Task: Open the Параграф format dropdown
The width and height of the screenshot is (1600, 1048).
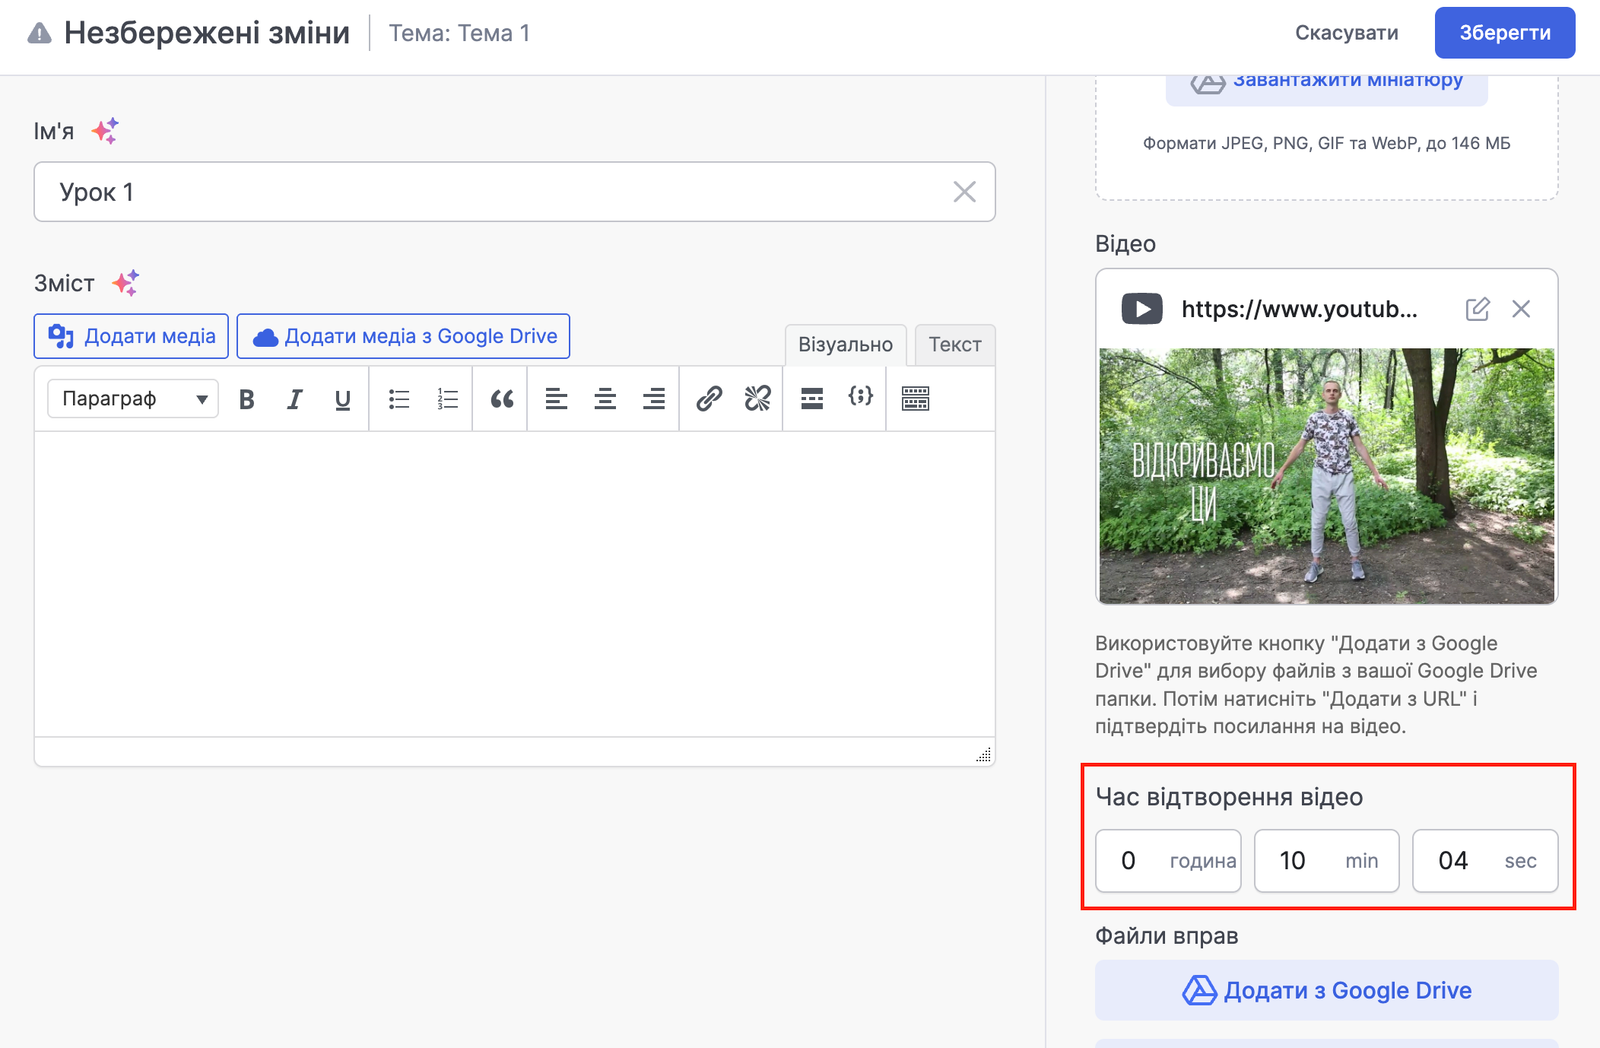Action: (x=133, y=399)
